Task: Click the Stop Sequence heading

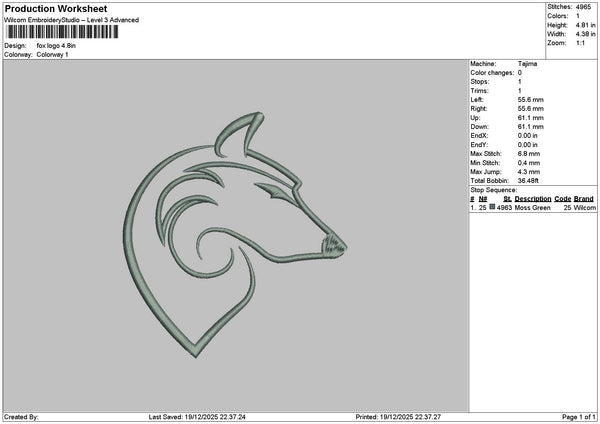Action: (x=494, y=190)
